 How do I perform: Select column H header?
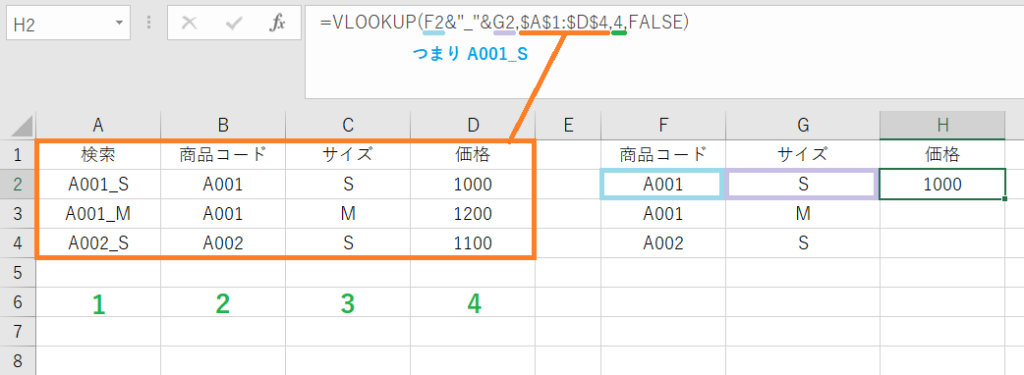tap(942, 125)
